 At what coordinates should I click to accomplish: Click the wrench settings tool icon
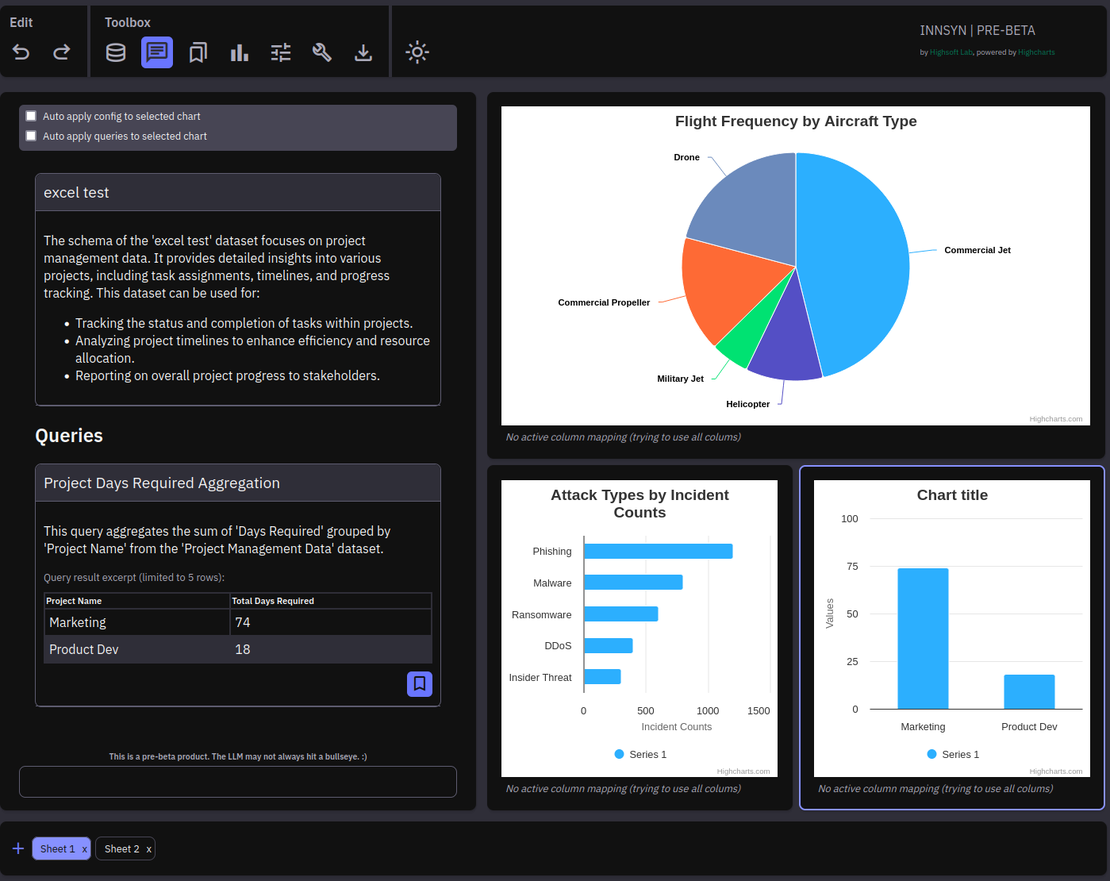tap(322, 53)
